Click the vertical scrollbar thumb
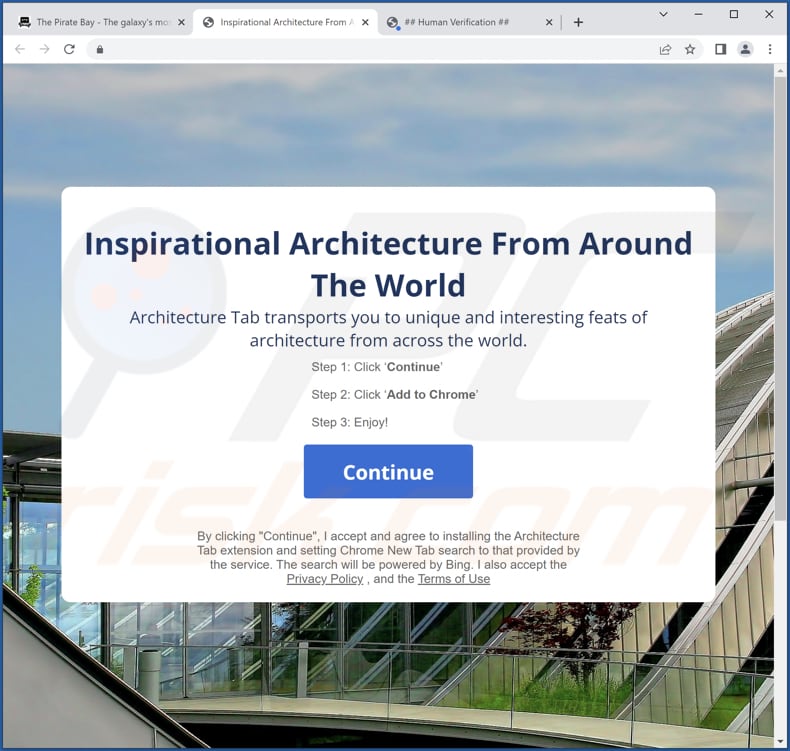Screen dimensions: 790x751 coord(780,300)
